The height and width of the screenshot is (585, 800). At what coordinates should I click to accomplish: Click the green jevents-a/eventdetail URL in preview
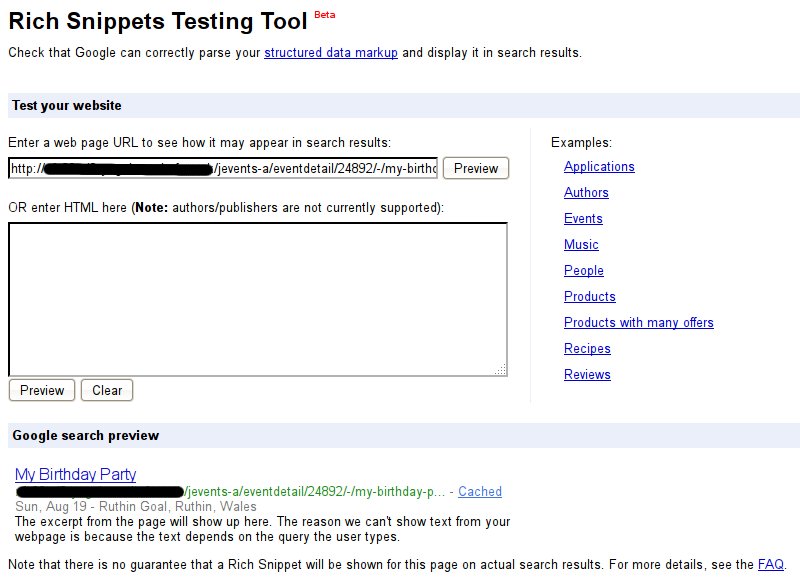click(x=314, y=492)
